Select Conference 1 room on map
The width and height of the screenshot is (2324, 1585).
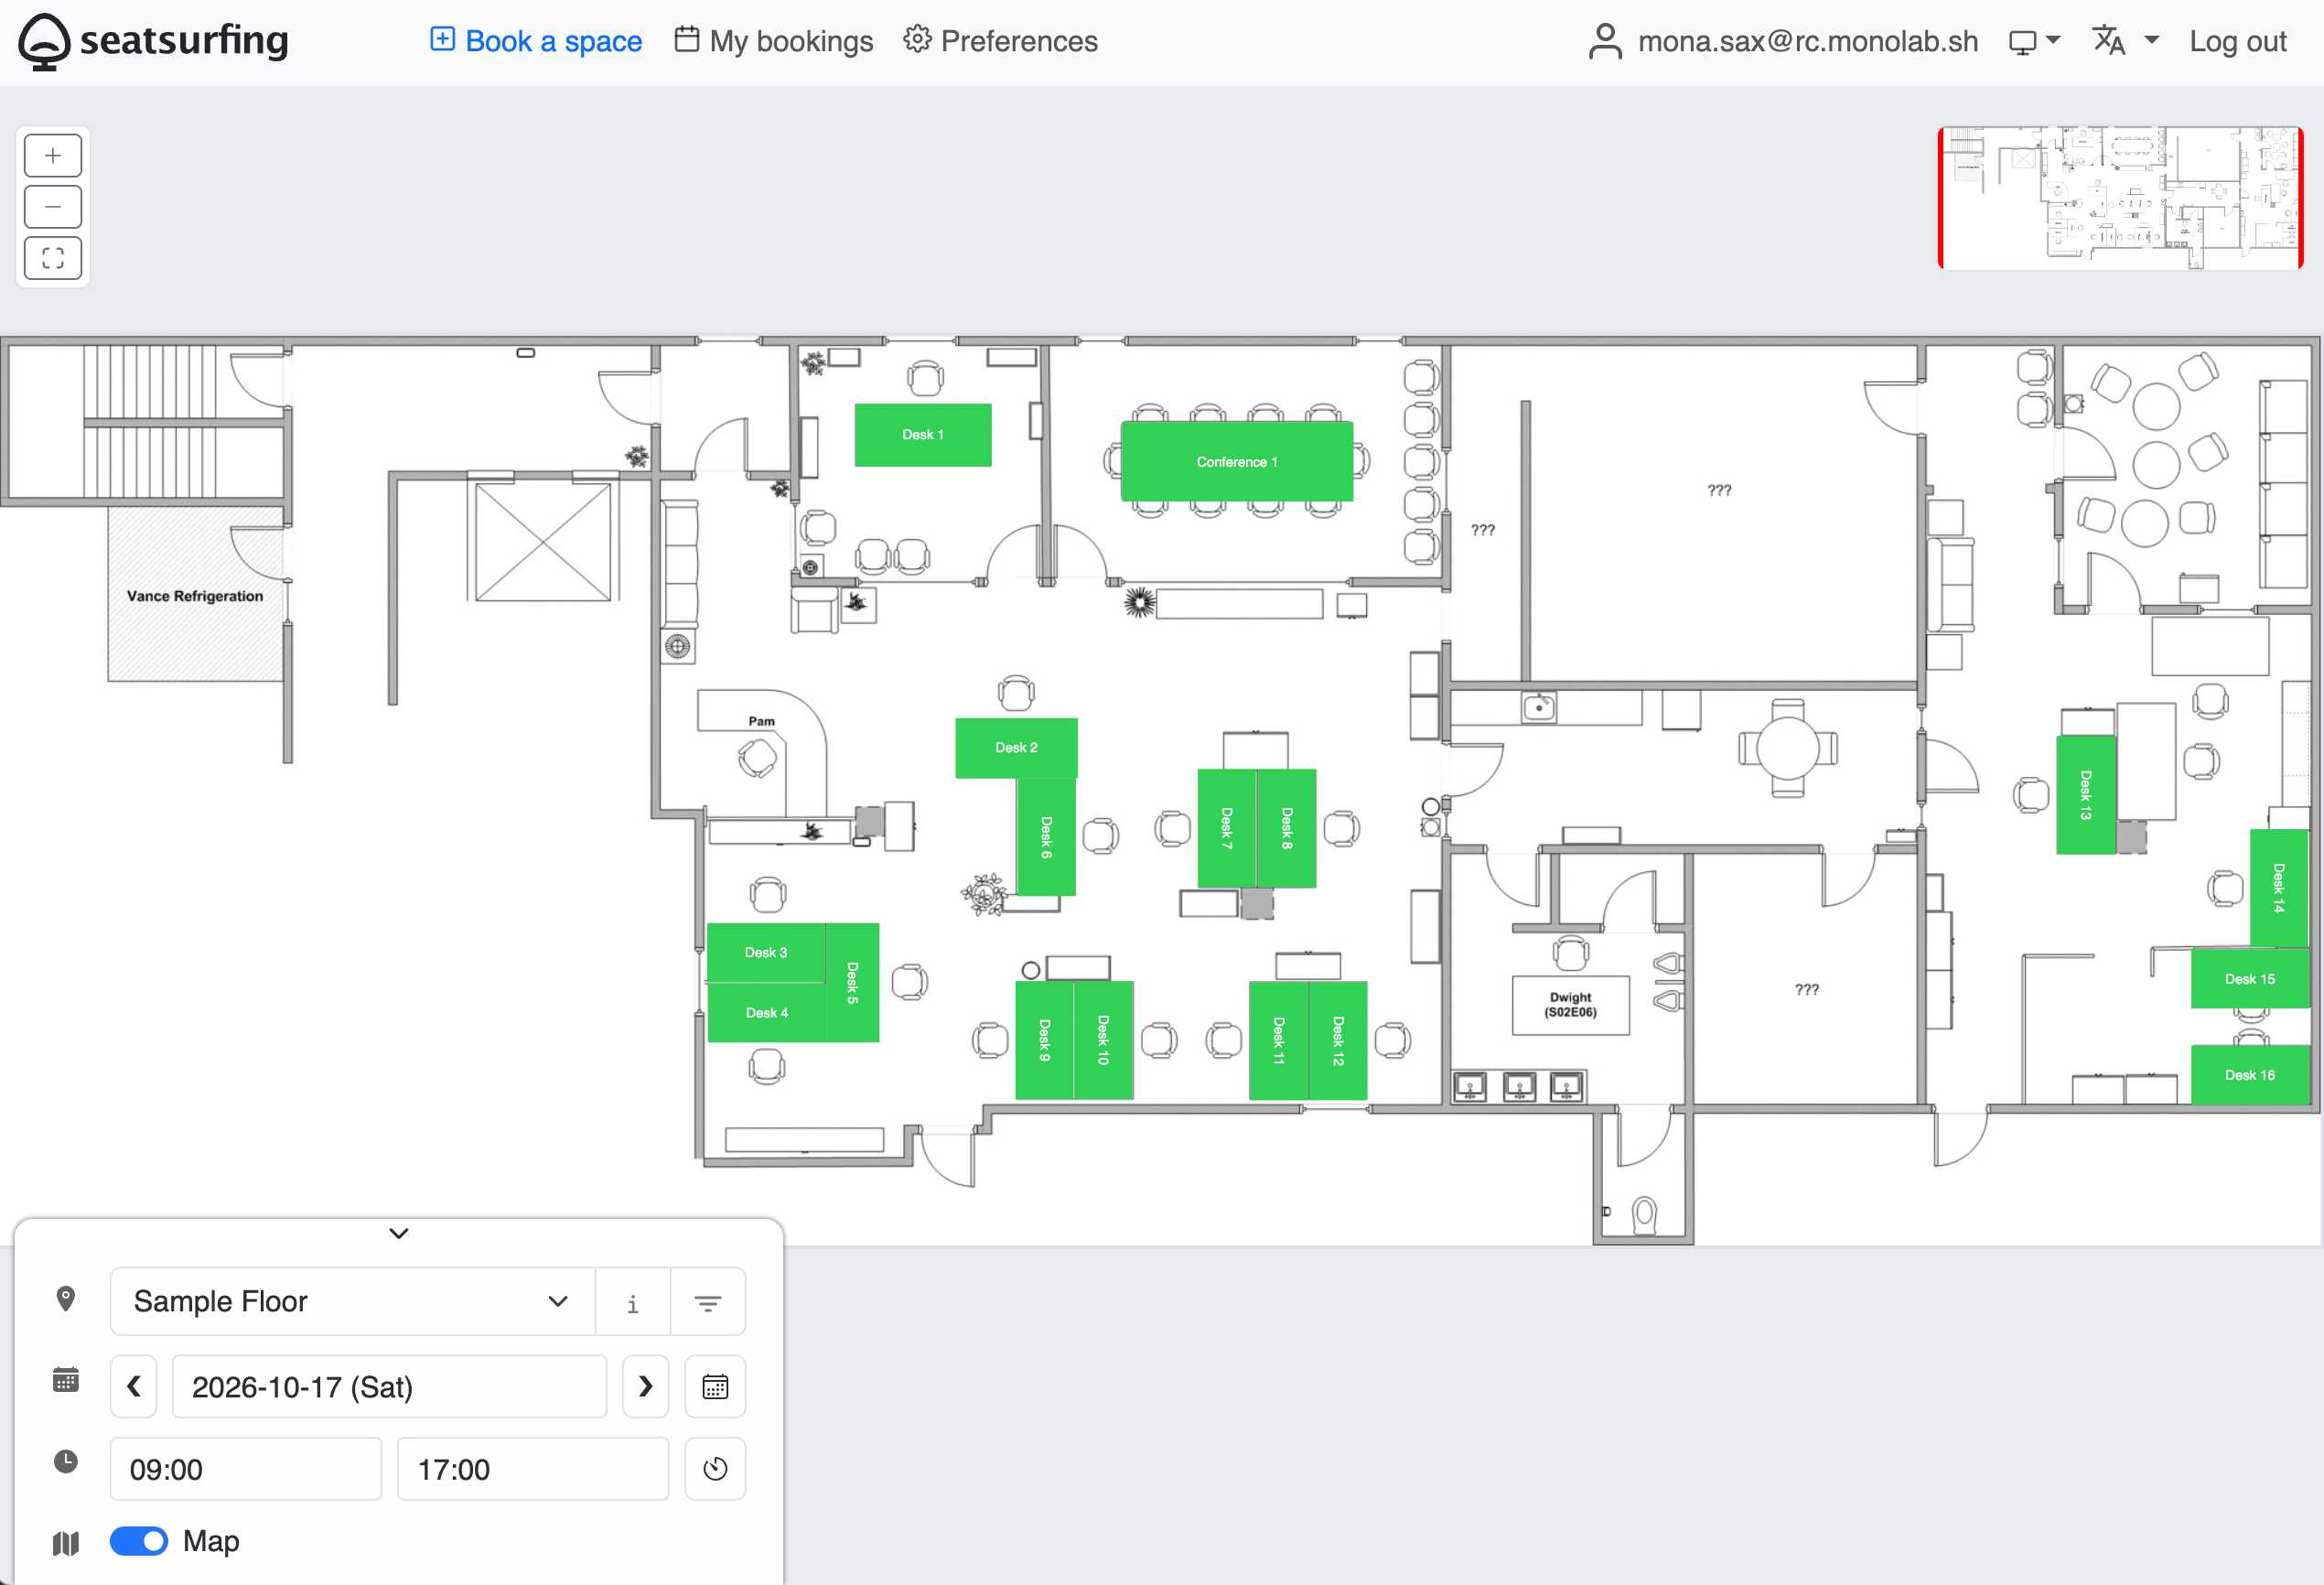point(1237,462)
